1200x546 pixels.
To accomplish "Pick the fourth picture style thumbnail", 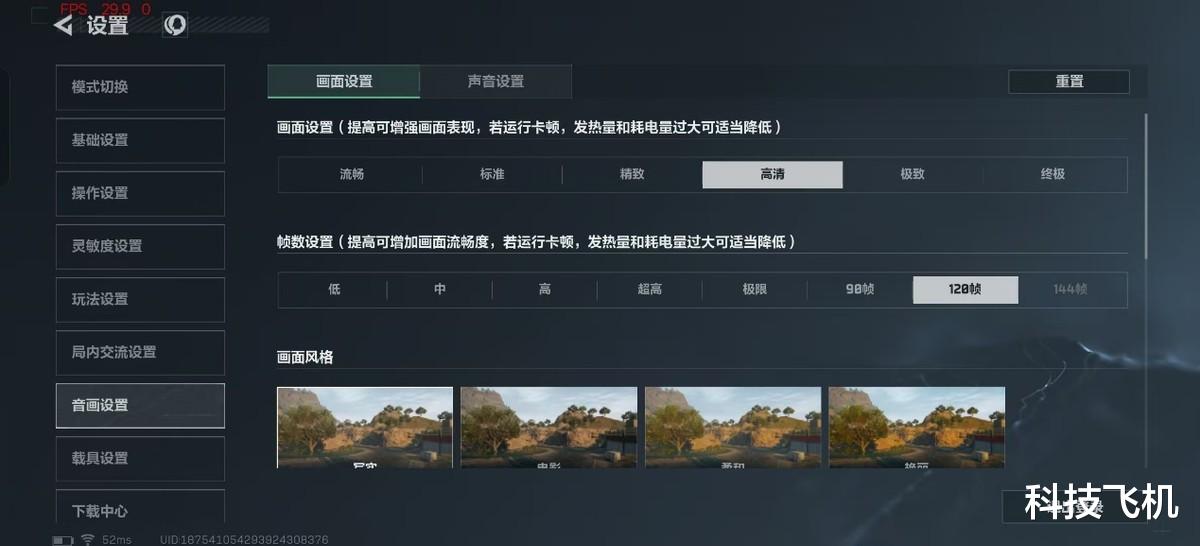I will 917,427.
